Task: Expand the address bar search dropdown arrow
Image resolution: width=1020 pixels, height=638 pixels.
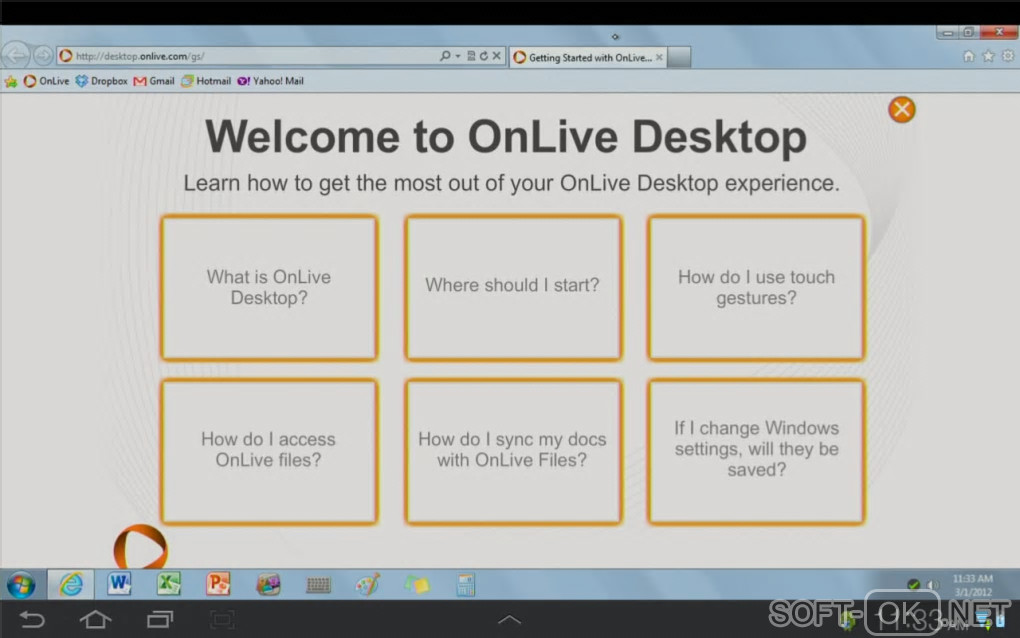Action: [x=458, y=56]
